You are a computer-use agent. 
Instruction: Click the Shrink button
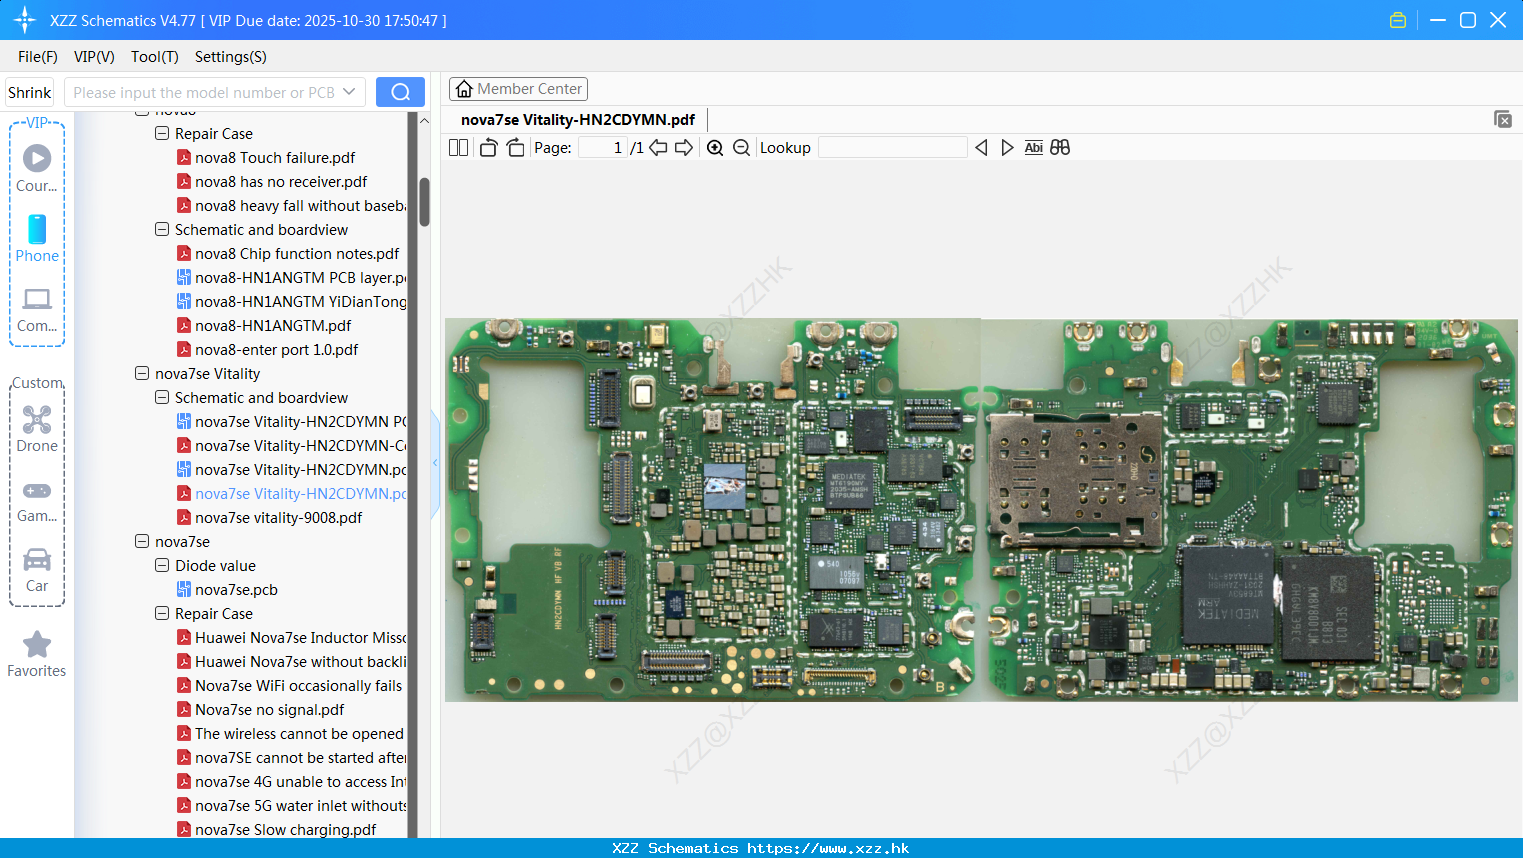pyautogui.click(x=29, y=92)
